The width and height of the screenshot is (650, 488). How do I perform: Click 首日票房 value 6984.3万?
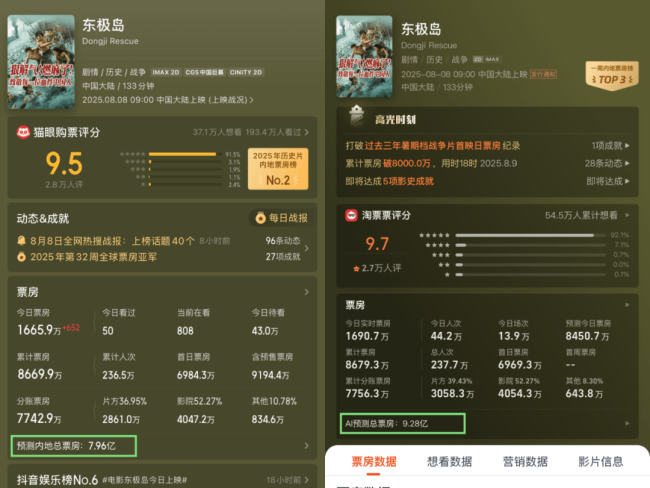click(x=196, y=375)
